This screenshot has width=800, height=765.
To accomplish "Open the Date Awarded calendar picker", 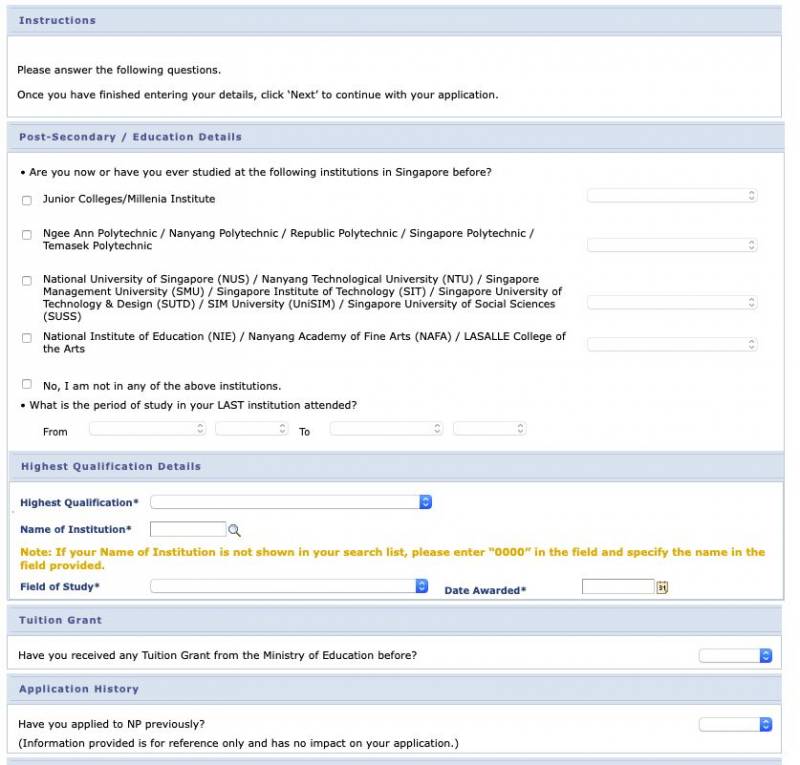I will click(662, 587).
